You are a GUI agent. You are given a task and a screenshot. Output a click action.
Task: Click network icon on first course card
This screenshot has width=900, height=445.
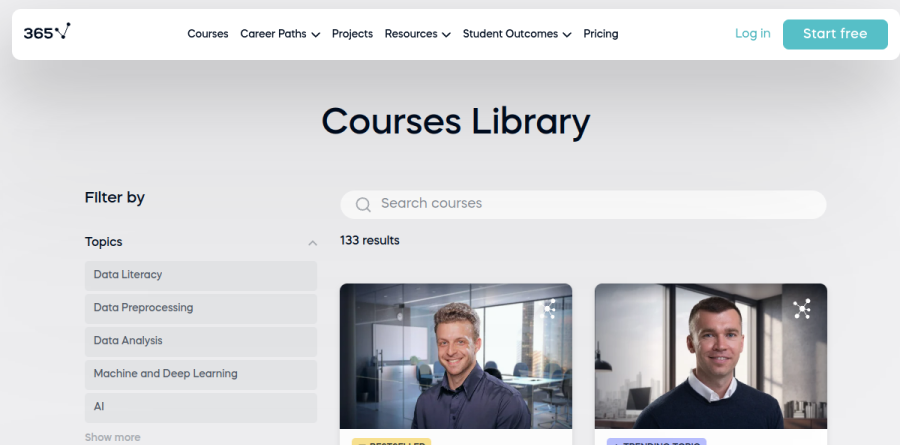(549, 309)
